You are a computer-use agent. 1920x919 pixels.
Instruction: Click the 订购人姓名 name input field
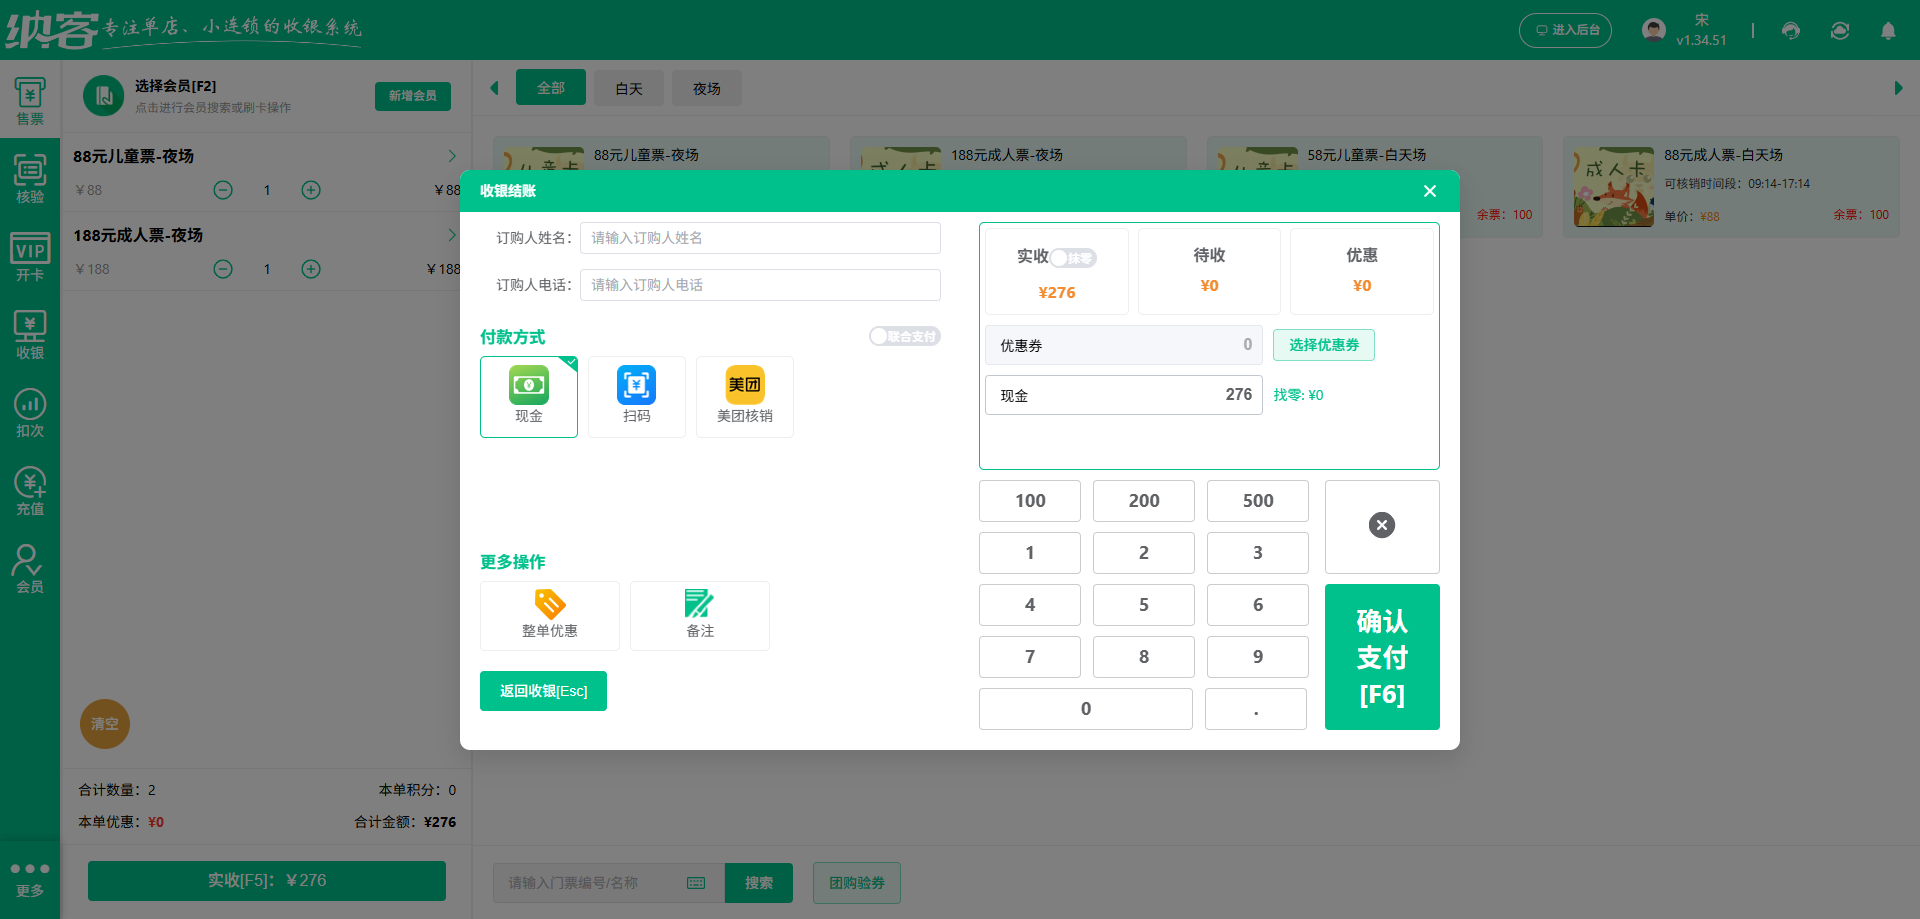tap(760, 238)
